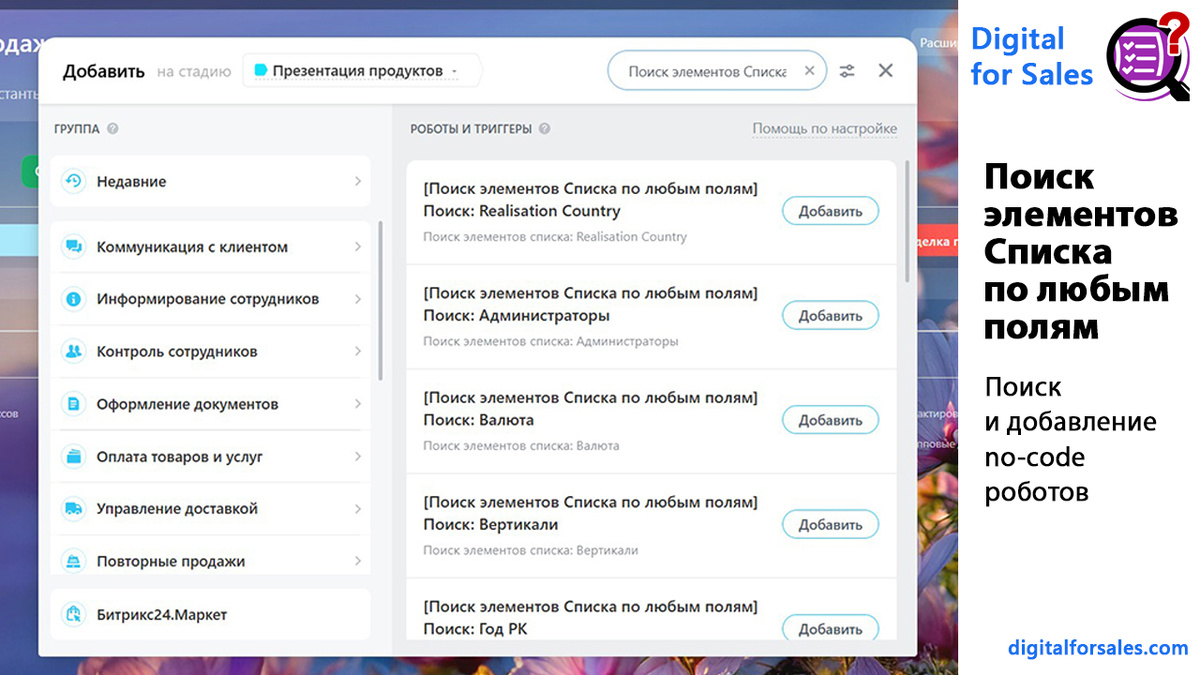
Task: Expand the Оплата товаров и услуг chevron
Action: point(358,456)
